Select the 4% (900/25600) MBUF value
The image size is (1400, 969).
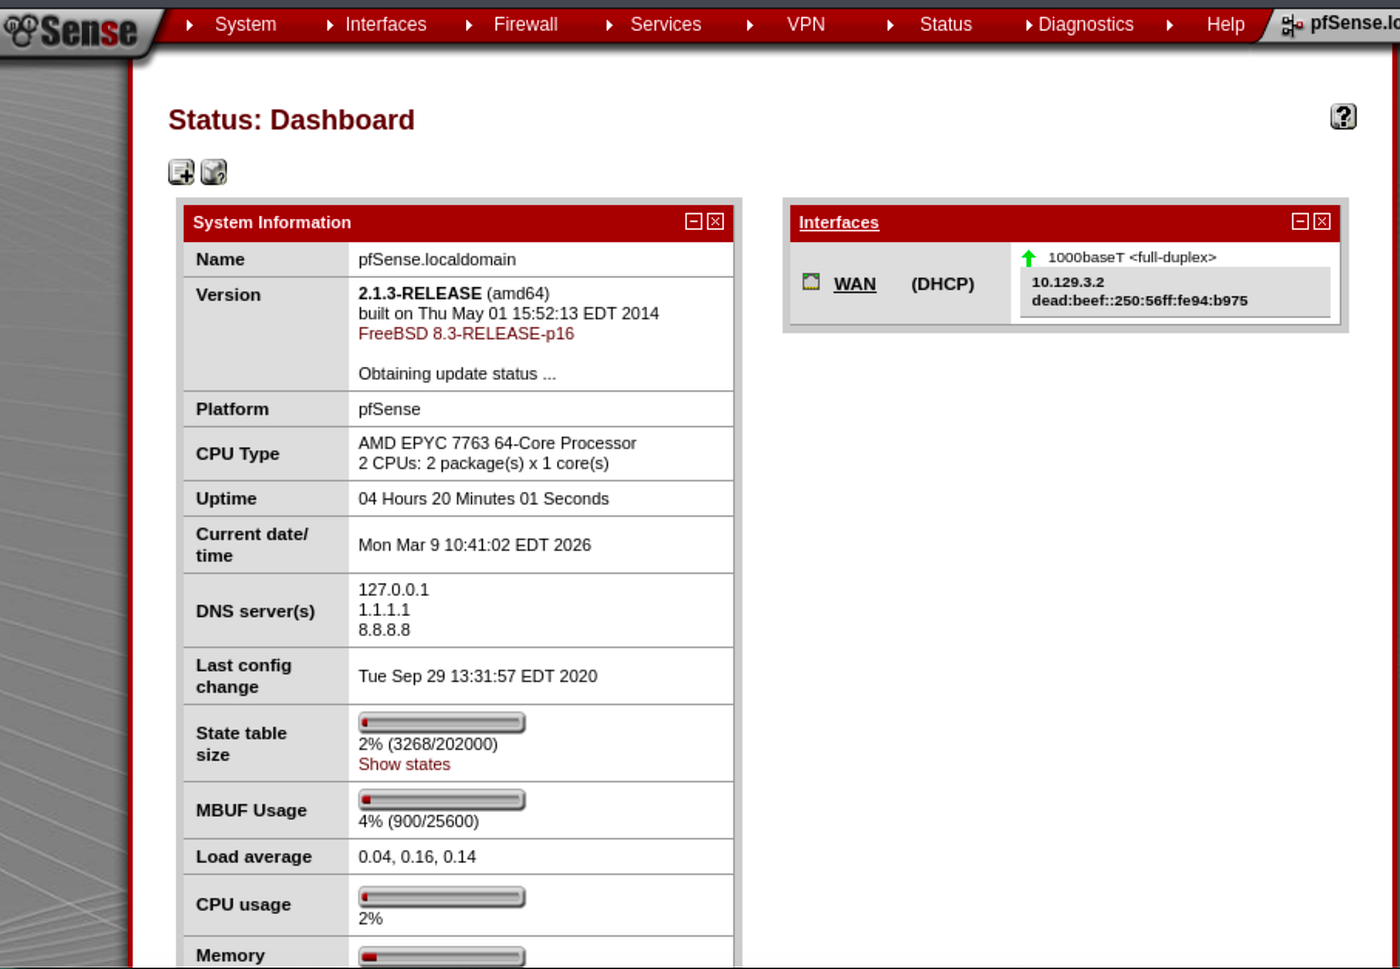click(x=418, y=821)
